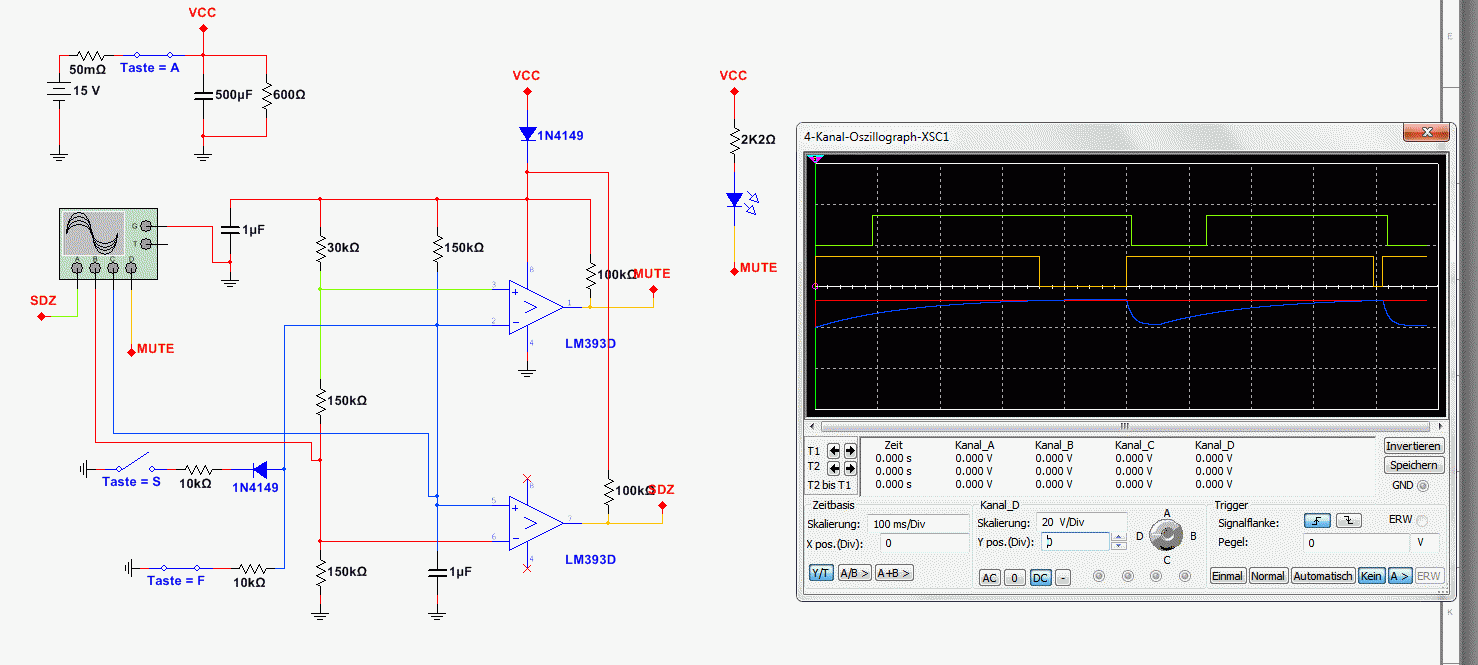
Task: Click the T2 bis T1 row label
Action: 831,484
